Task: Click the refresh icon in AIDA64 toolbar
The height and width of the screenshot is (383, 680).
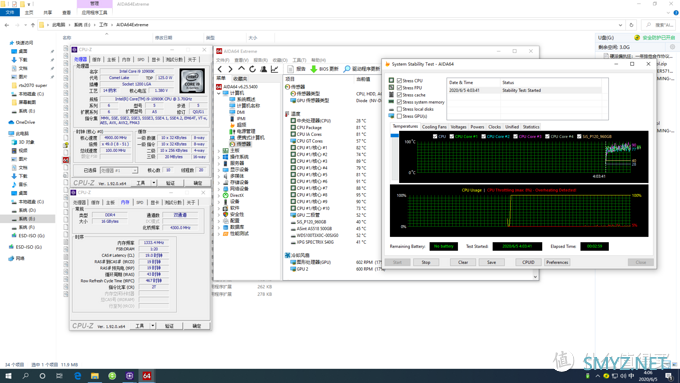Action: point(252,69)
